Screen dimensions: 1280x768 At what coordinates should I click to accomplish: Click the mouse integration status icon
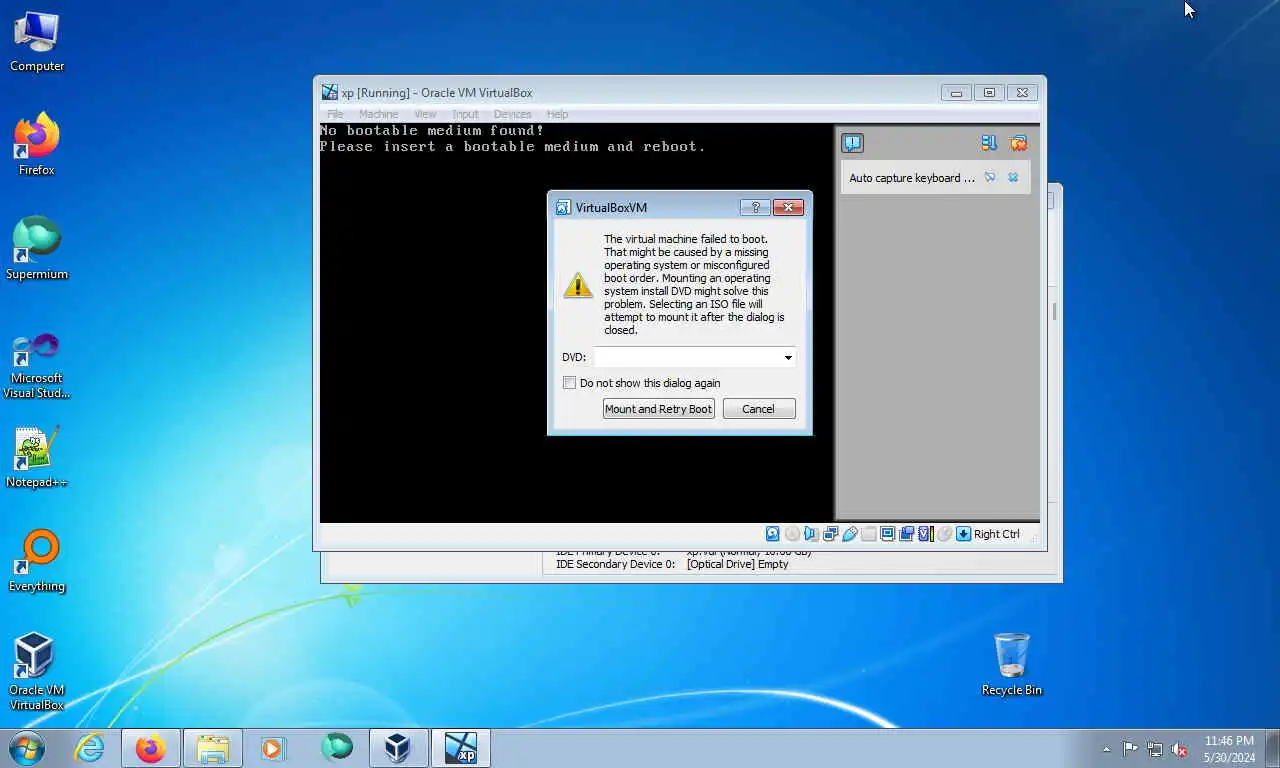[x=945, y=534]
